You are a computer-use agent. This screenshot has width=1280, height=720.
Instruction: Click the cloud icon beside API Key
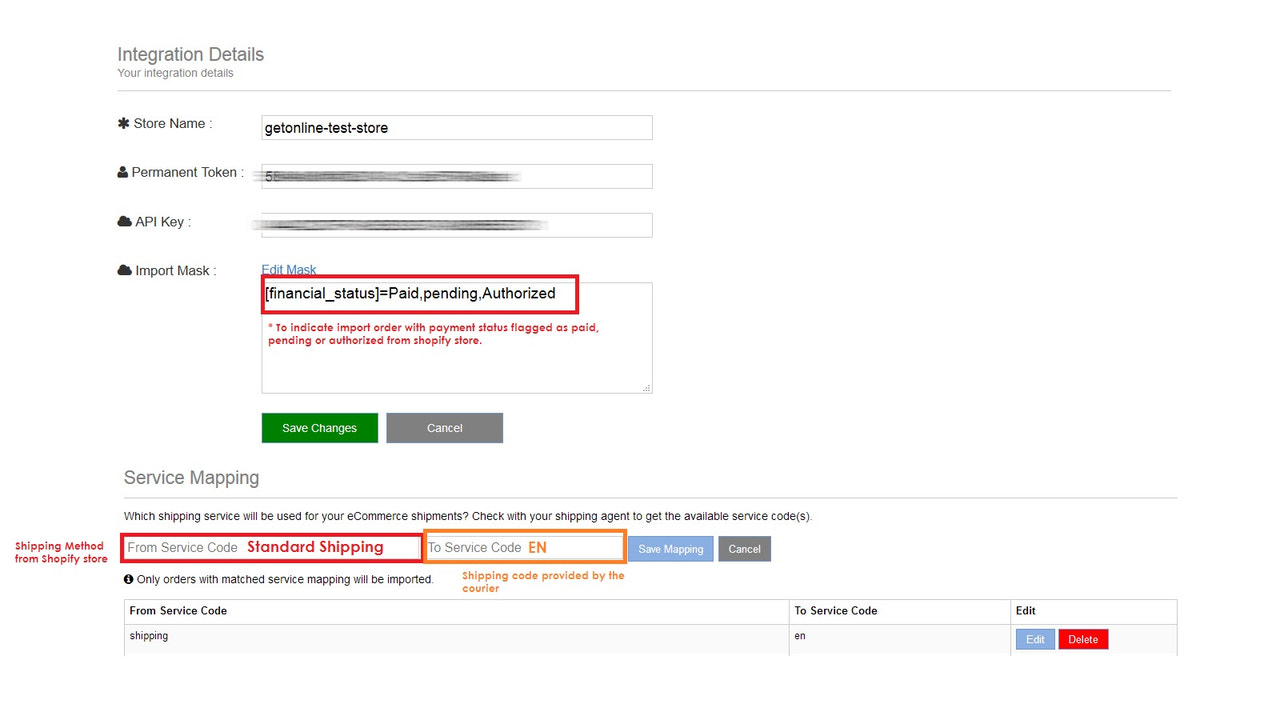(x=122, y=221)
